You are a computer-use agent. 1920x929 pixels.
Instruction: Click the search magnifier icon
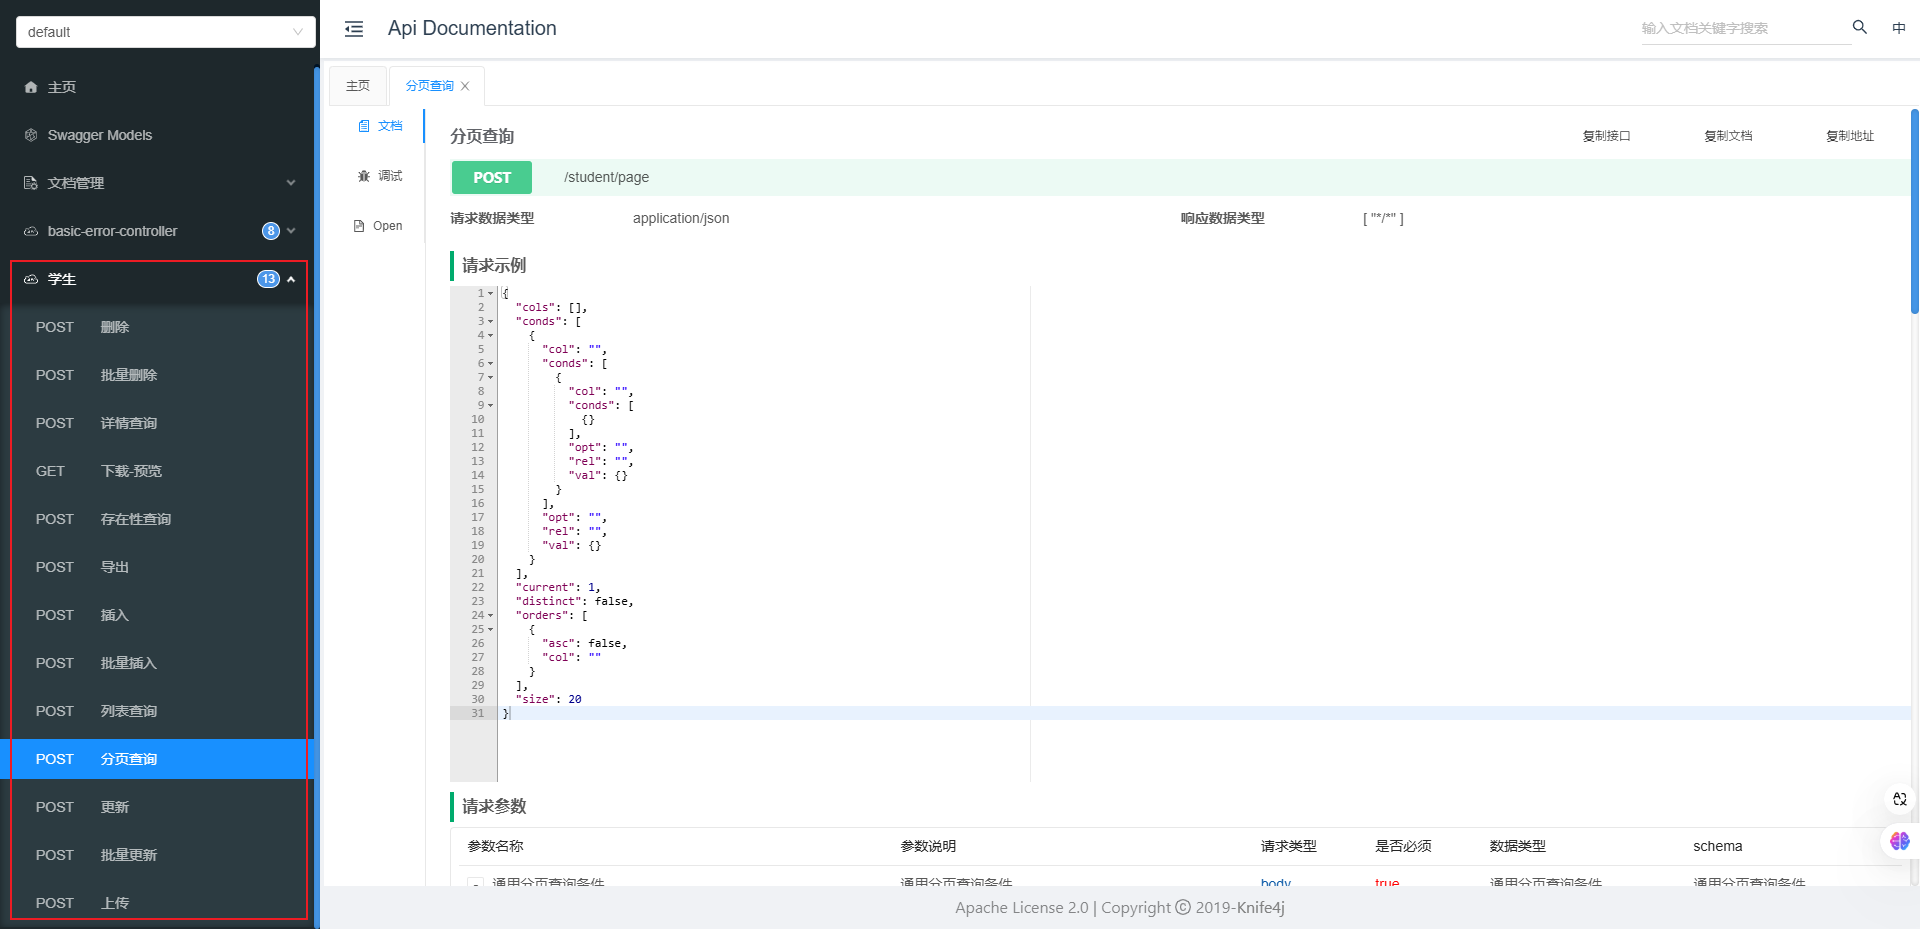tap(1860, 27)
